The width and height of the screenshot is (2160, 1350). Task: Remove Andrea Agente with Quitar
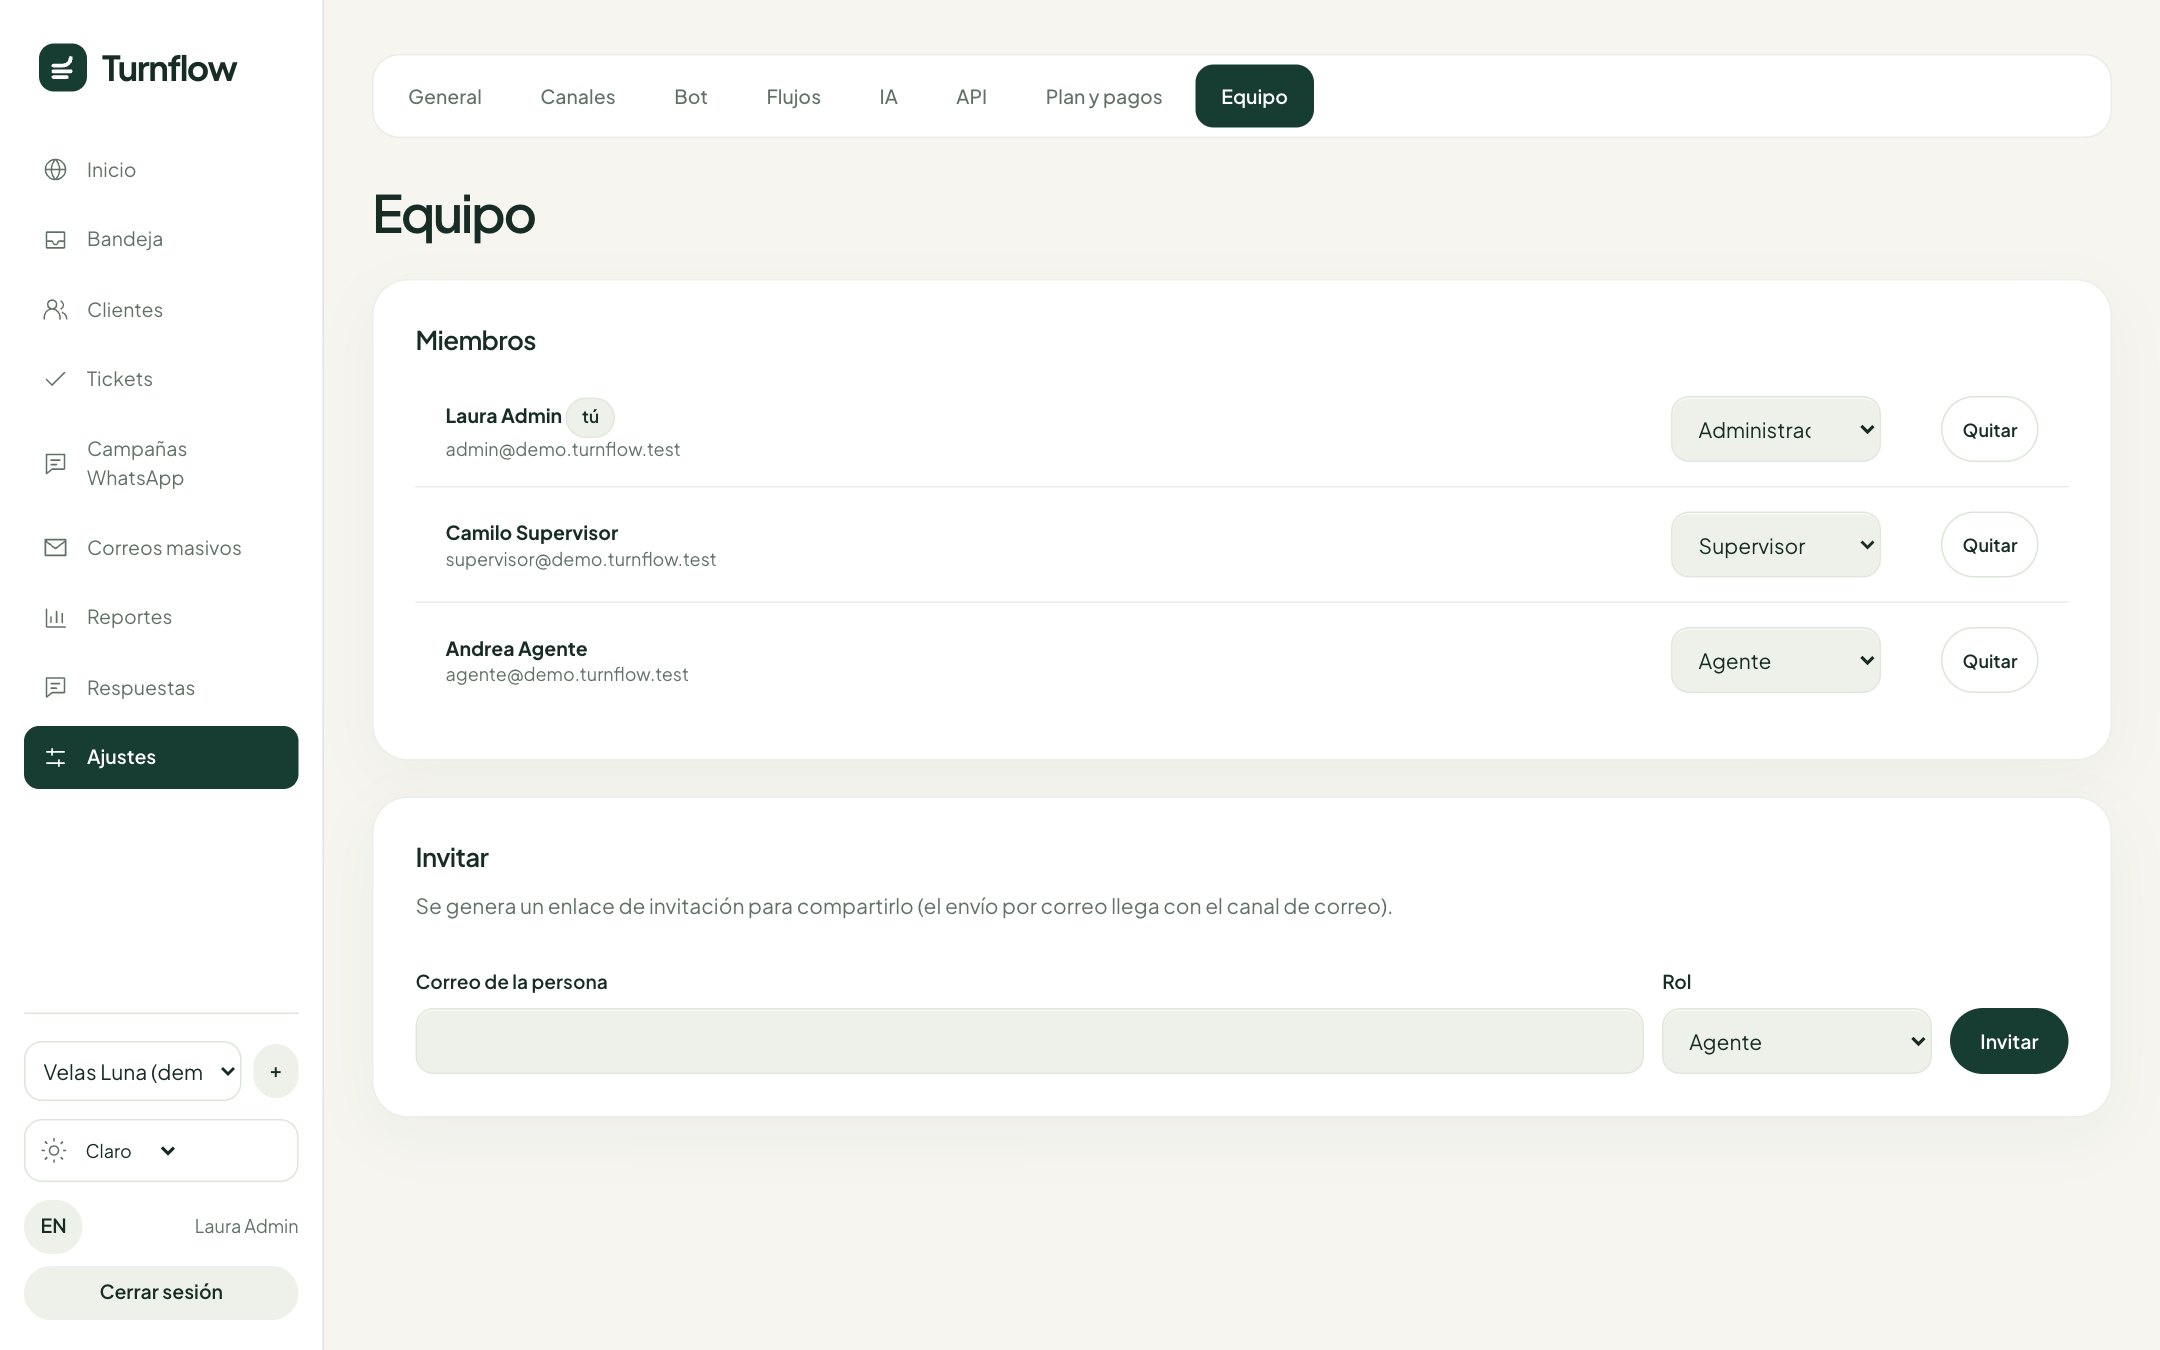coord(1990,660)
